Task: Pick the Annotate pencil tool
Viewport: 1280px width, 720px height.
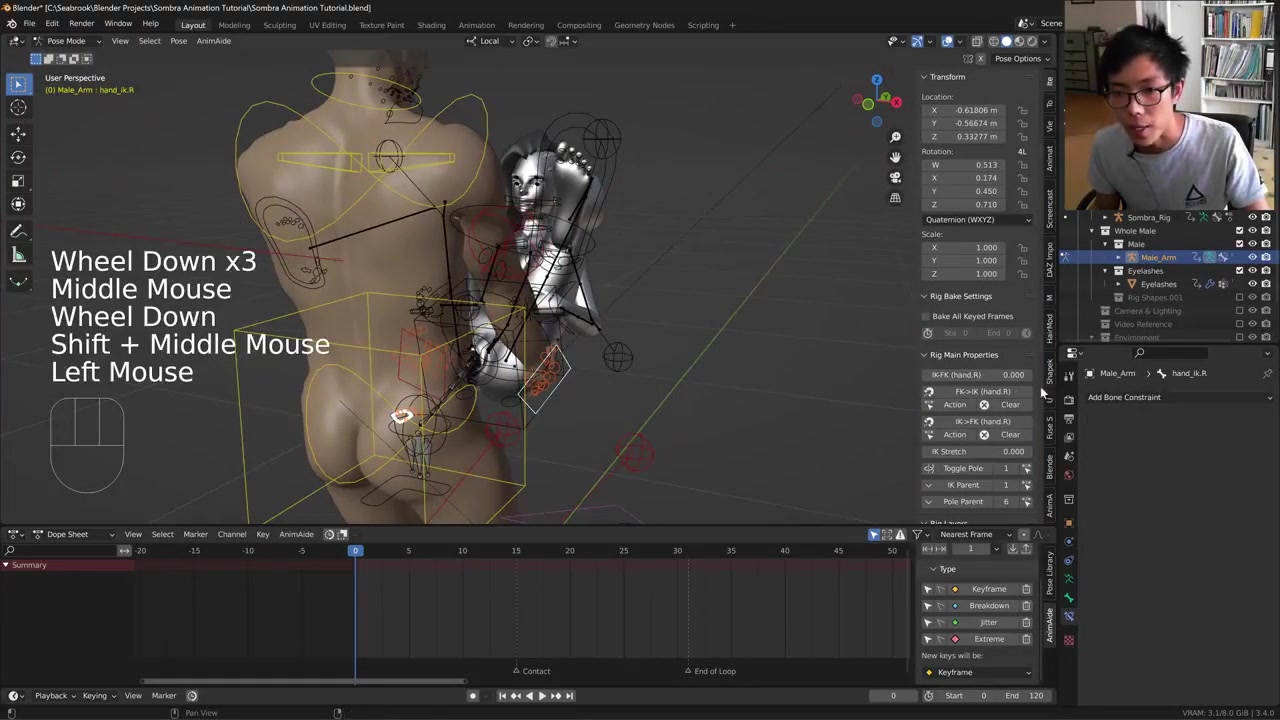Action: click(x=18, y=231)
